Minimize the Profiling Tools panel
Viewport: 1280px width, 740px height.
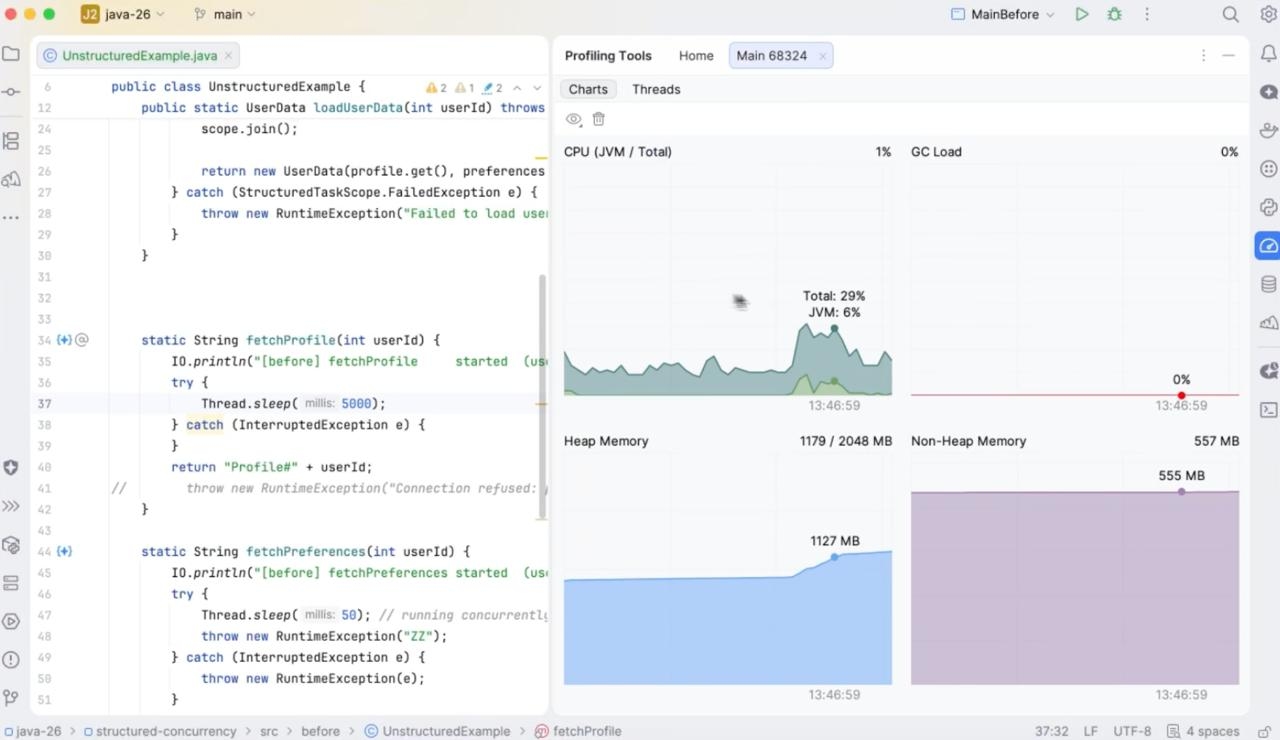[x=1229, y=56]
